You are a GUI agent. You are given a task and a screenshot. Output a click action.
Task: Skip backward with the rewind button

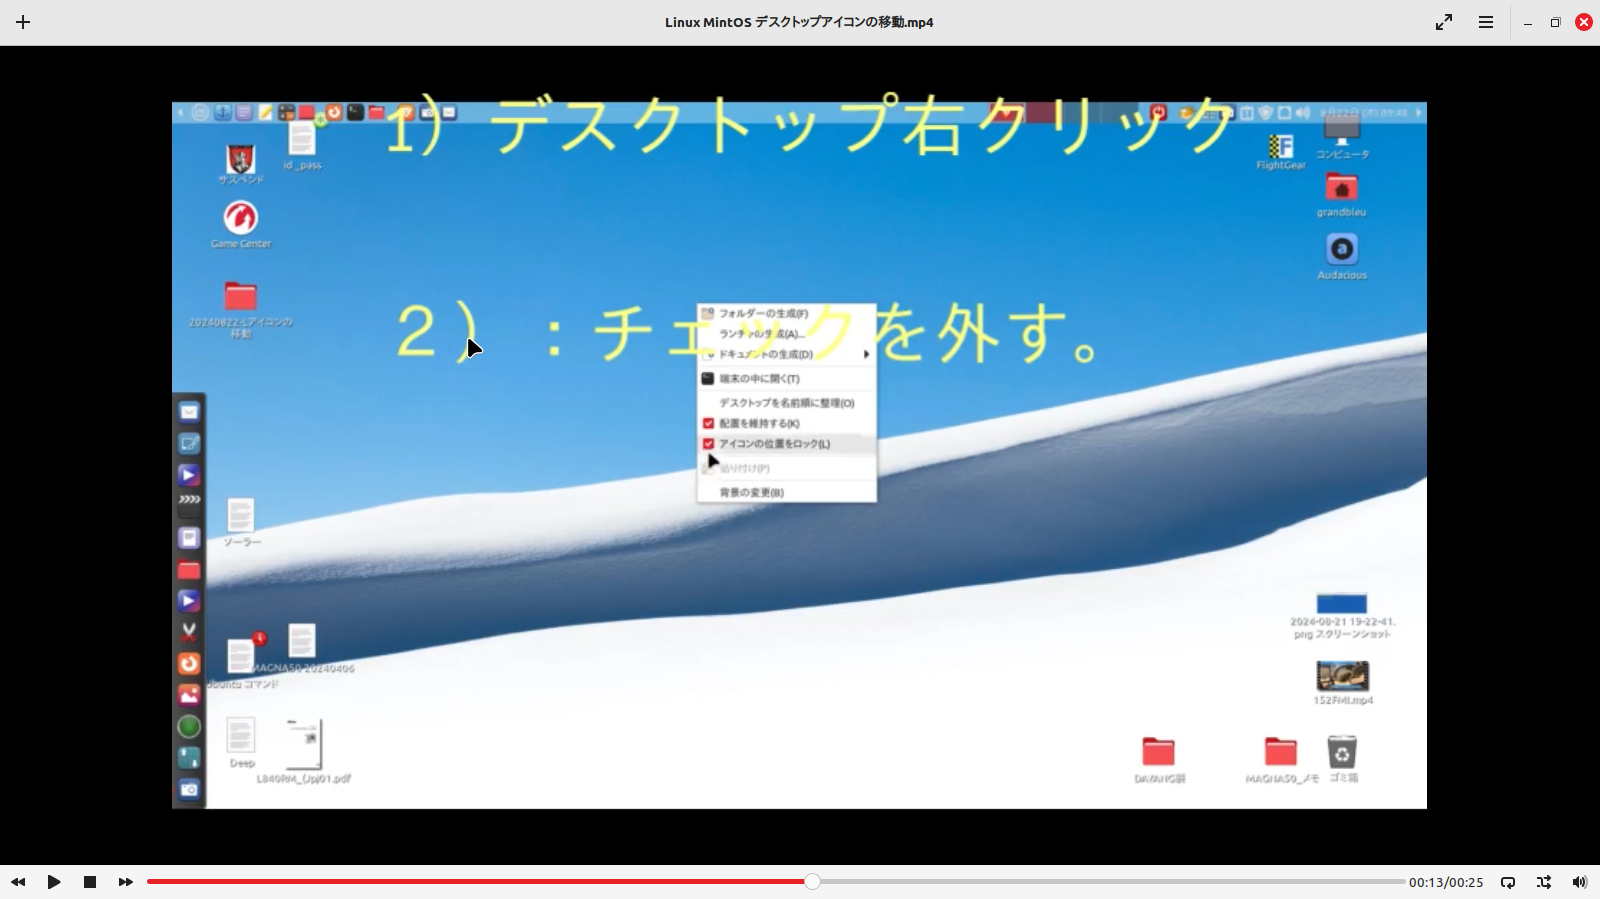(x=18, y=882)
